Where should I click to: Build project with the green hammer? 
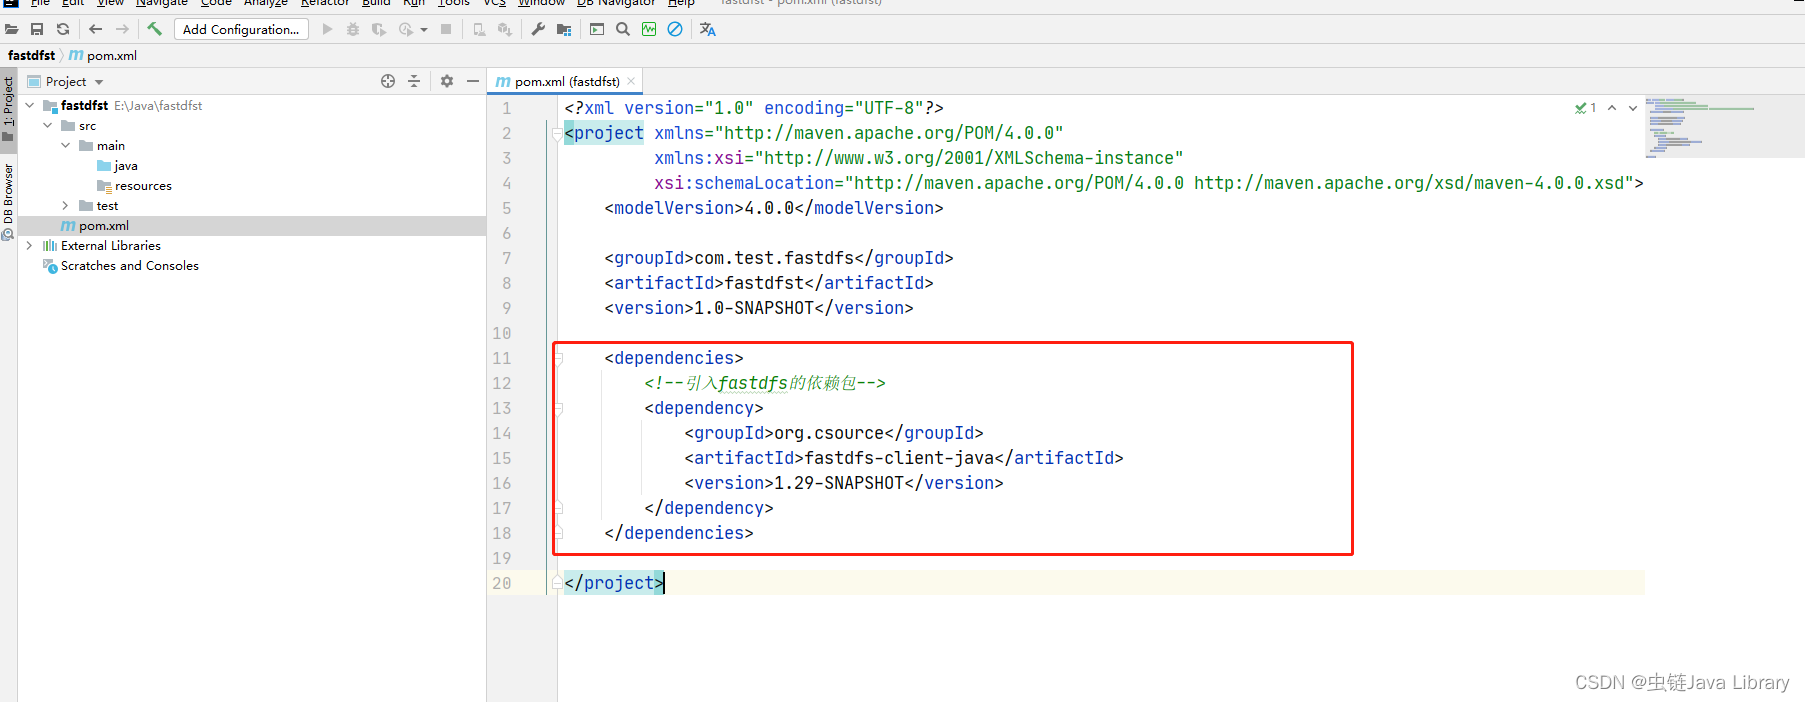click(x=155, y=29)
